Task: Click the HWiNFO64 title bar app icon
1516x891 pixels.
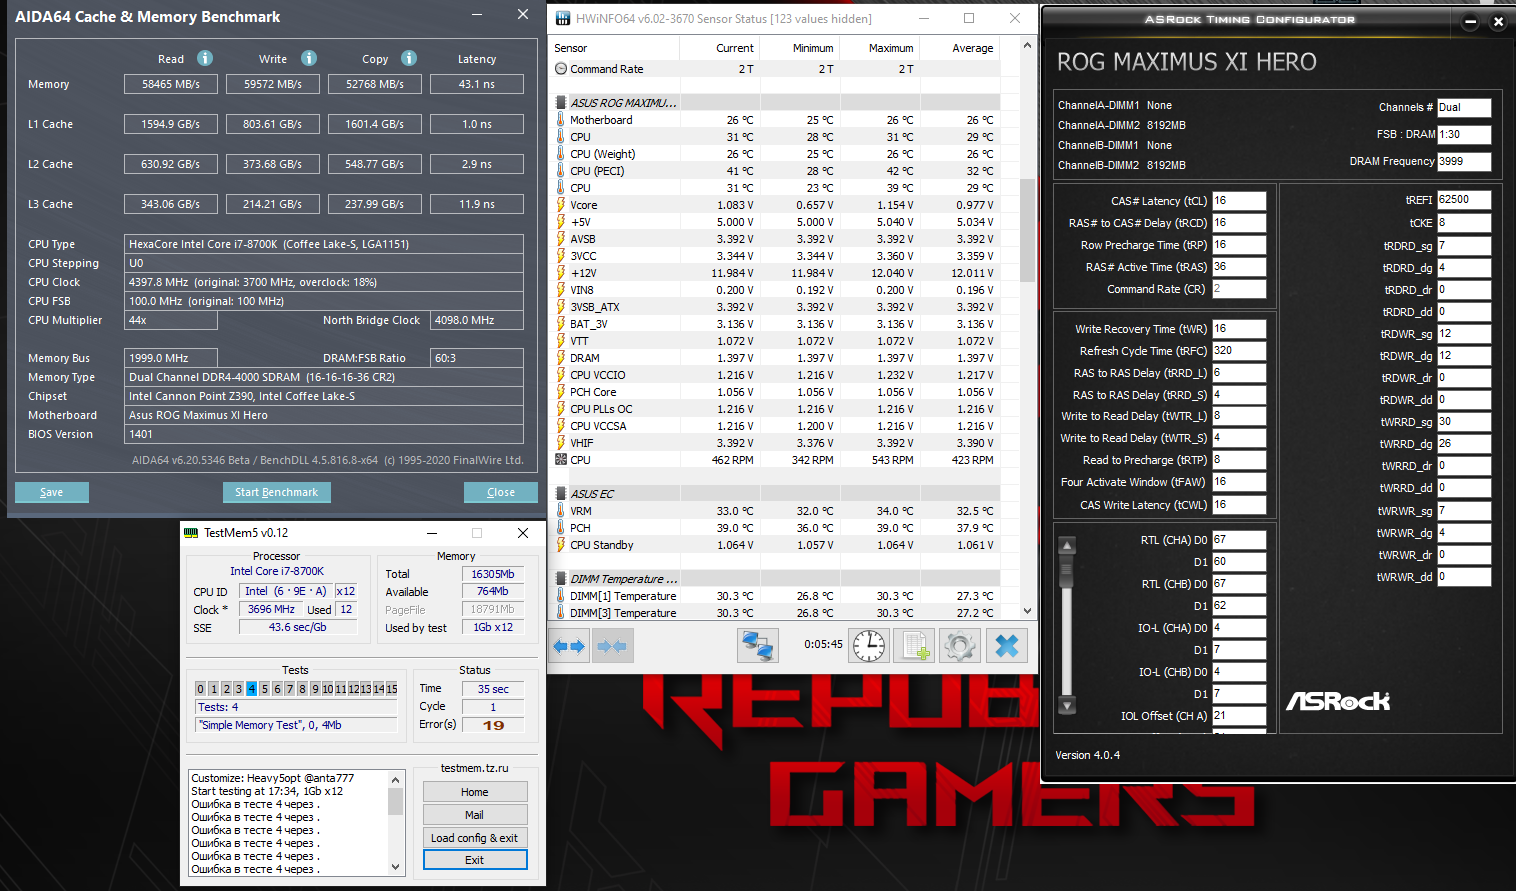Action: coord(563,18)
